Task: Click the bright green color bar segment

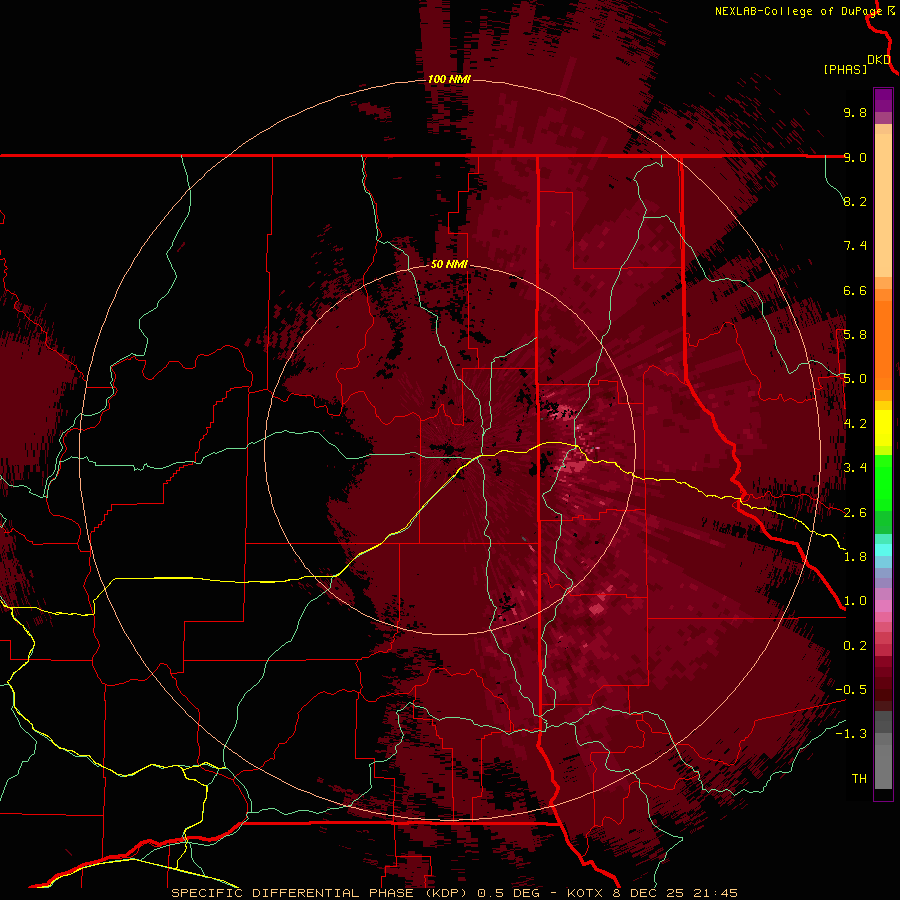Action: [883, 482]
